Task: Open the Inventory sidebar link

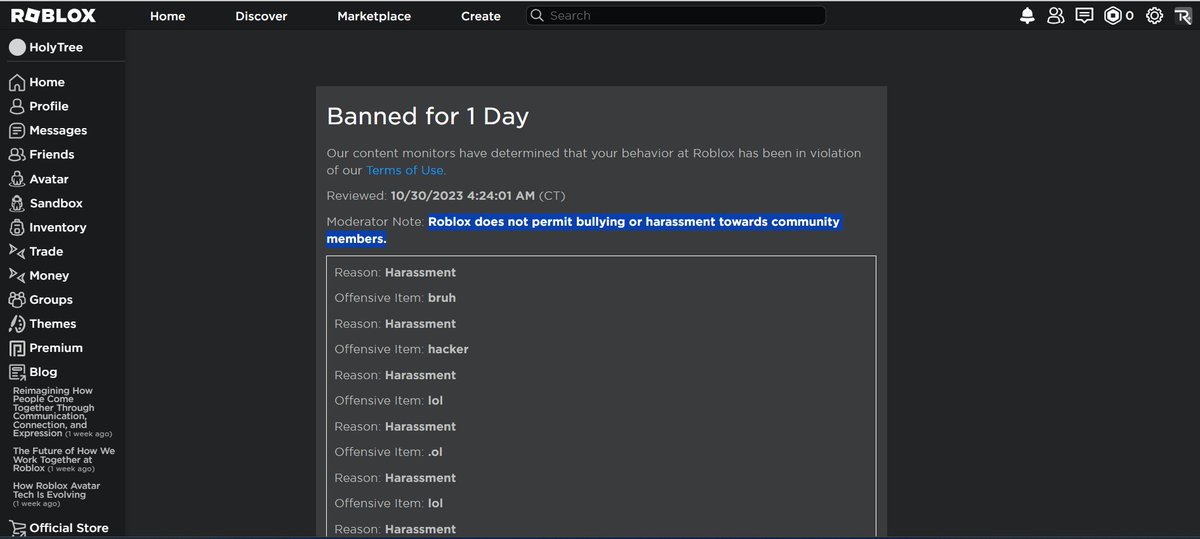Action: coord(58,227)
